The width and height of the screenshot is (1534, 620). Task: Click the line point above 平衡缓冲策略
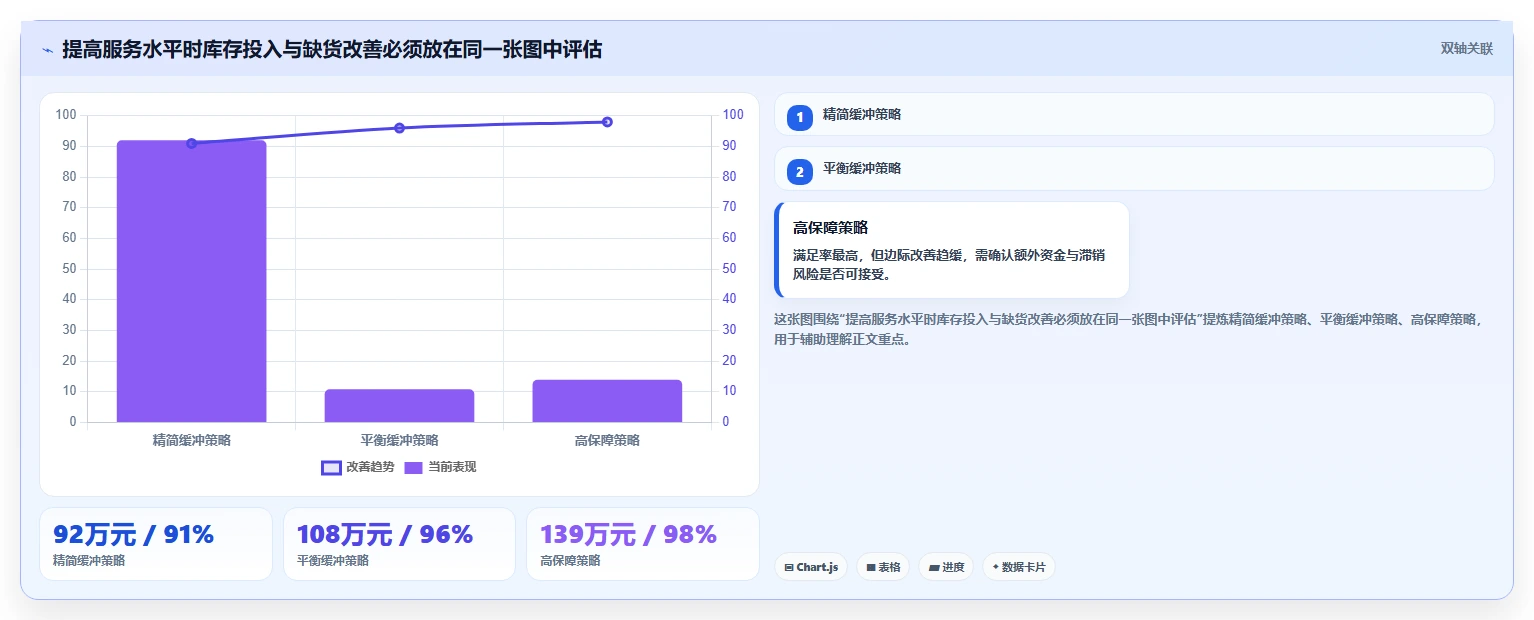point(399,128)
